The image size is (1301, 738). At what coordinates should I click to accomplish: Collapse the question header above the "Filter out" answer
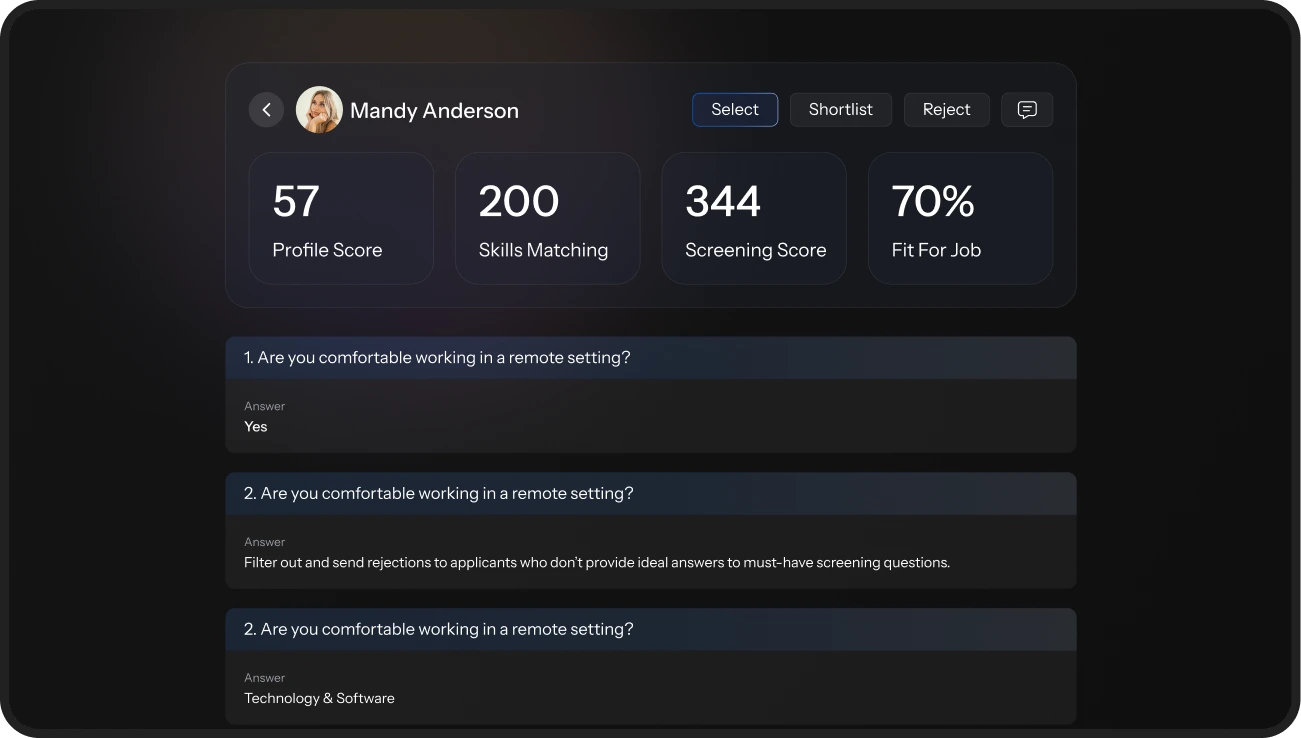[650, 494]
